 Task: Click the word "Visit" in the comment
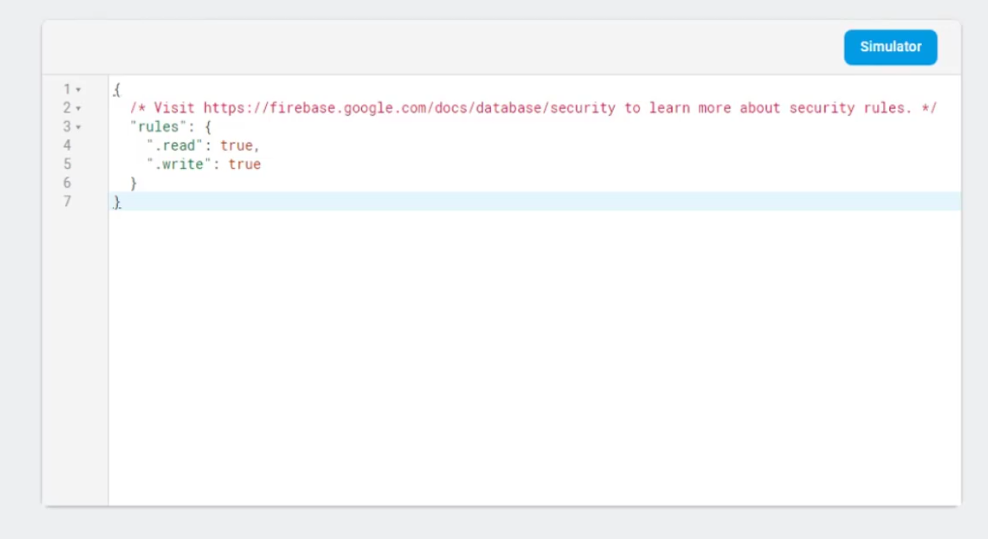coord(175,108)
